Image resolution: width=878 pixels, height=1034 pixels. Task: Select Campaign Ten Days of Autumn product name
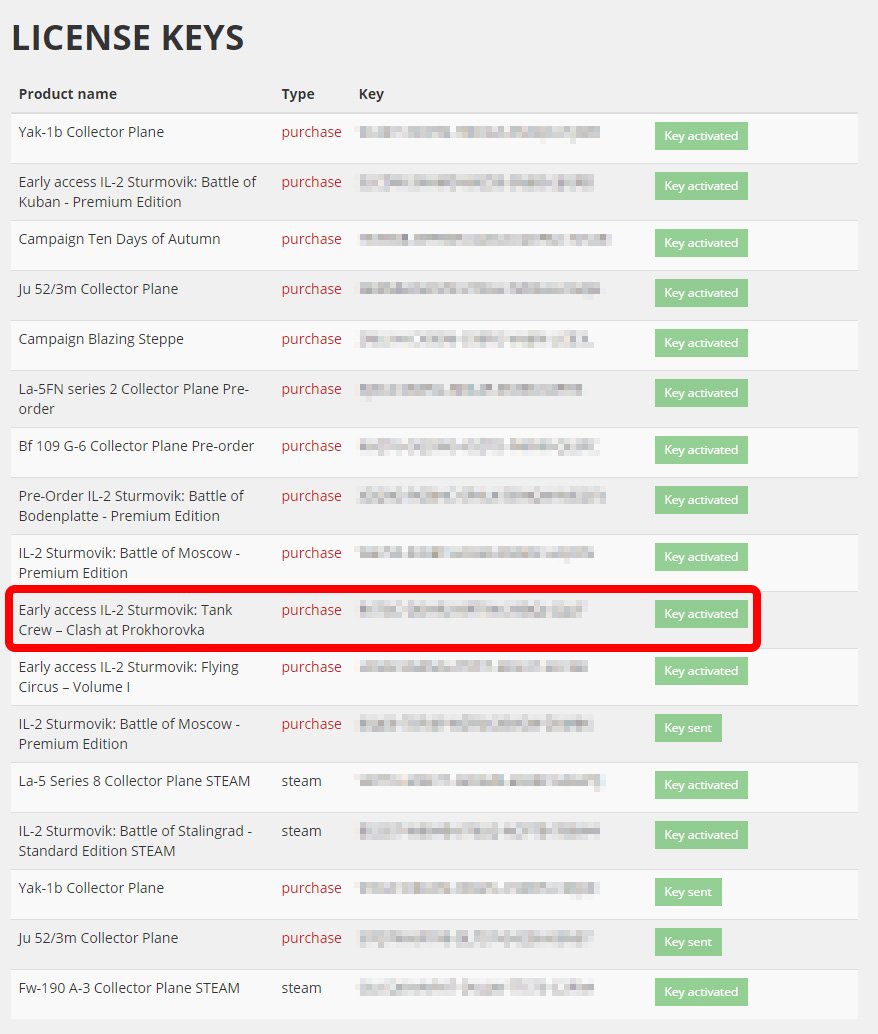pyautogui.click(x=119, y=239)
